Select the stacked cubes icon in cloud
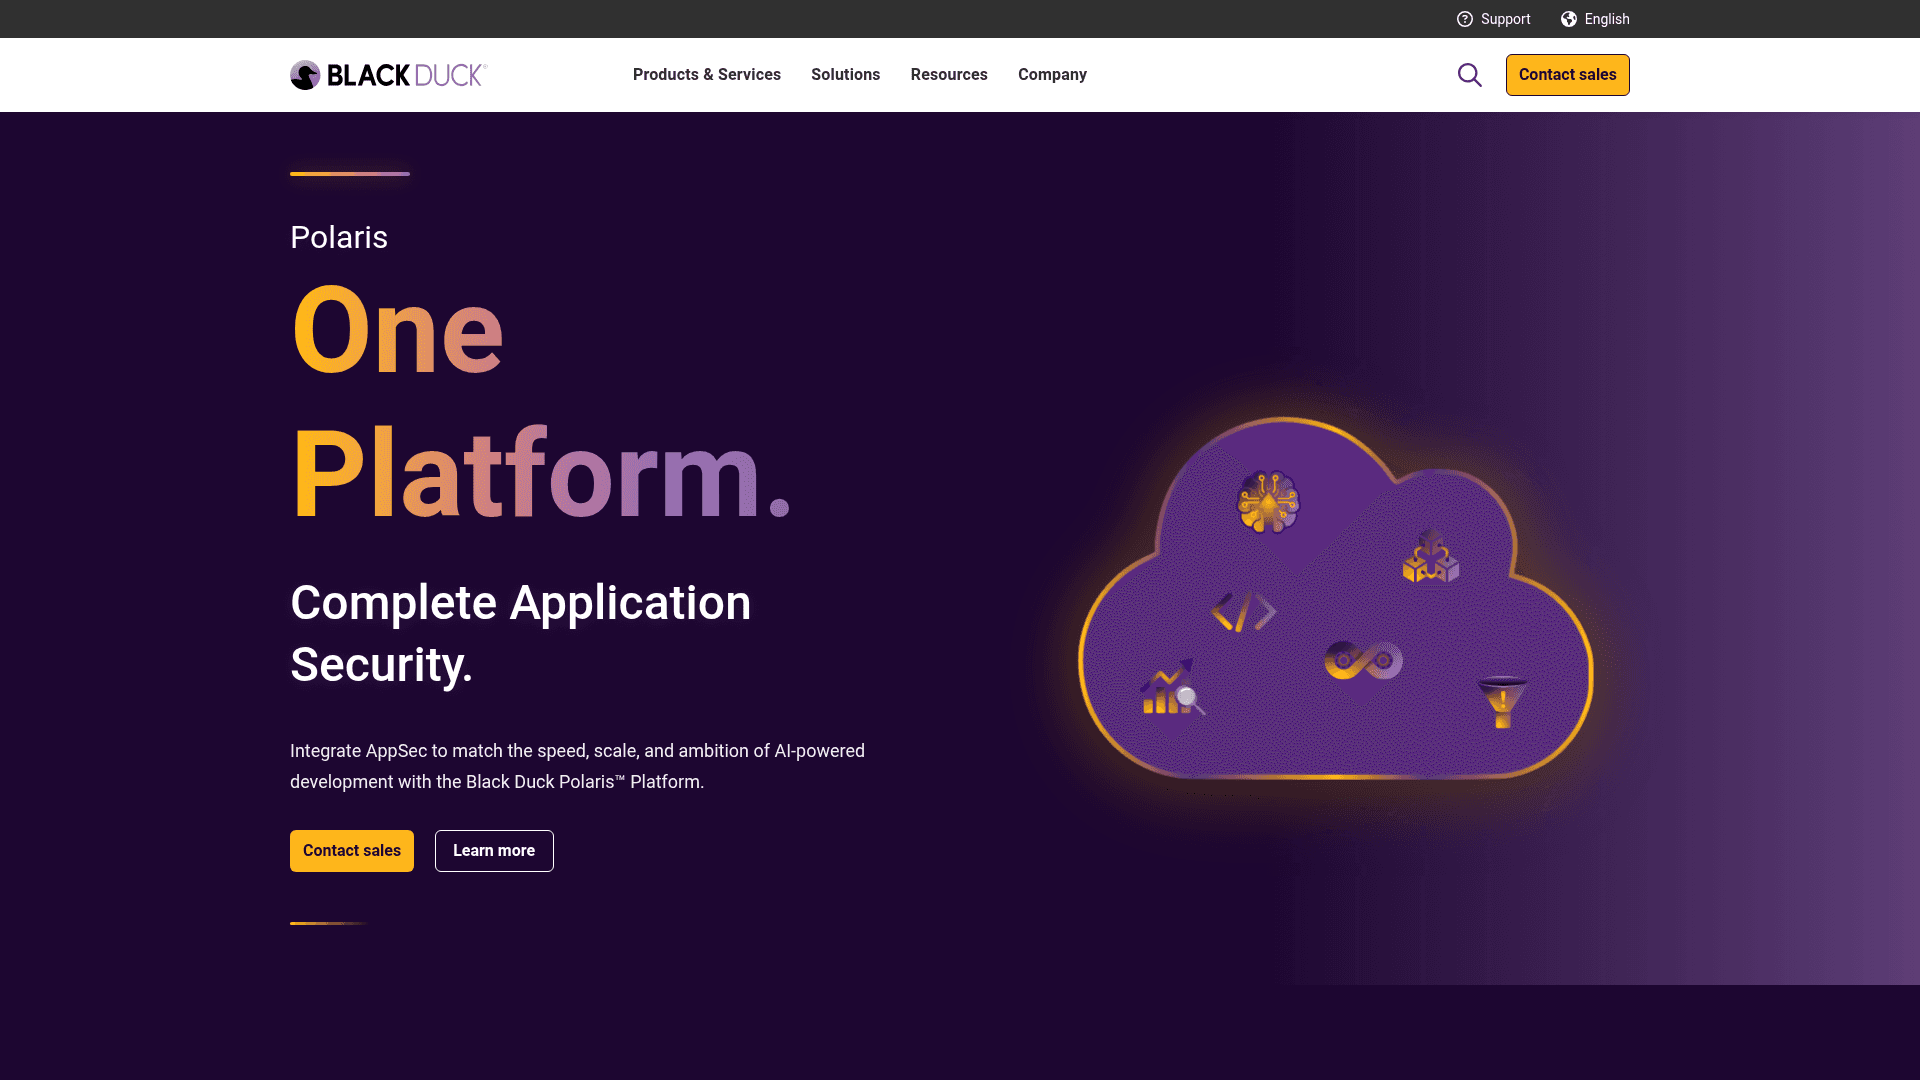This screenshot has height=1080, width=1920. coord(1431,556)
